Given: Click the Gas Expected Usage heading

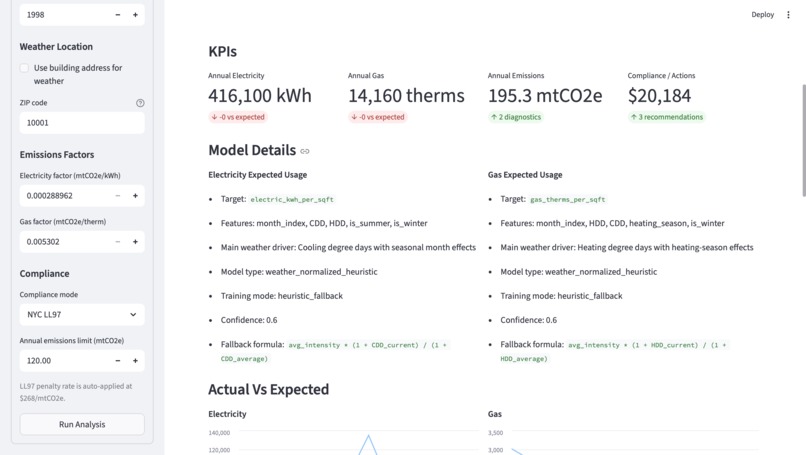Looking at the screenshot, I should [525, 175].
